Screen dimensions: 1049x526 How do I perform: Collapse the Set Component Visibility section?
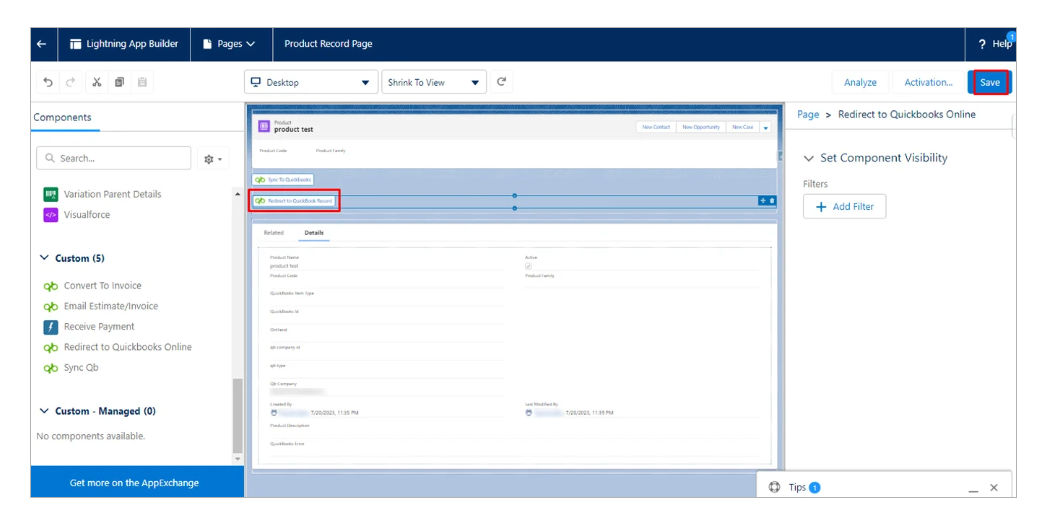(x=809, y=158)
